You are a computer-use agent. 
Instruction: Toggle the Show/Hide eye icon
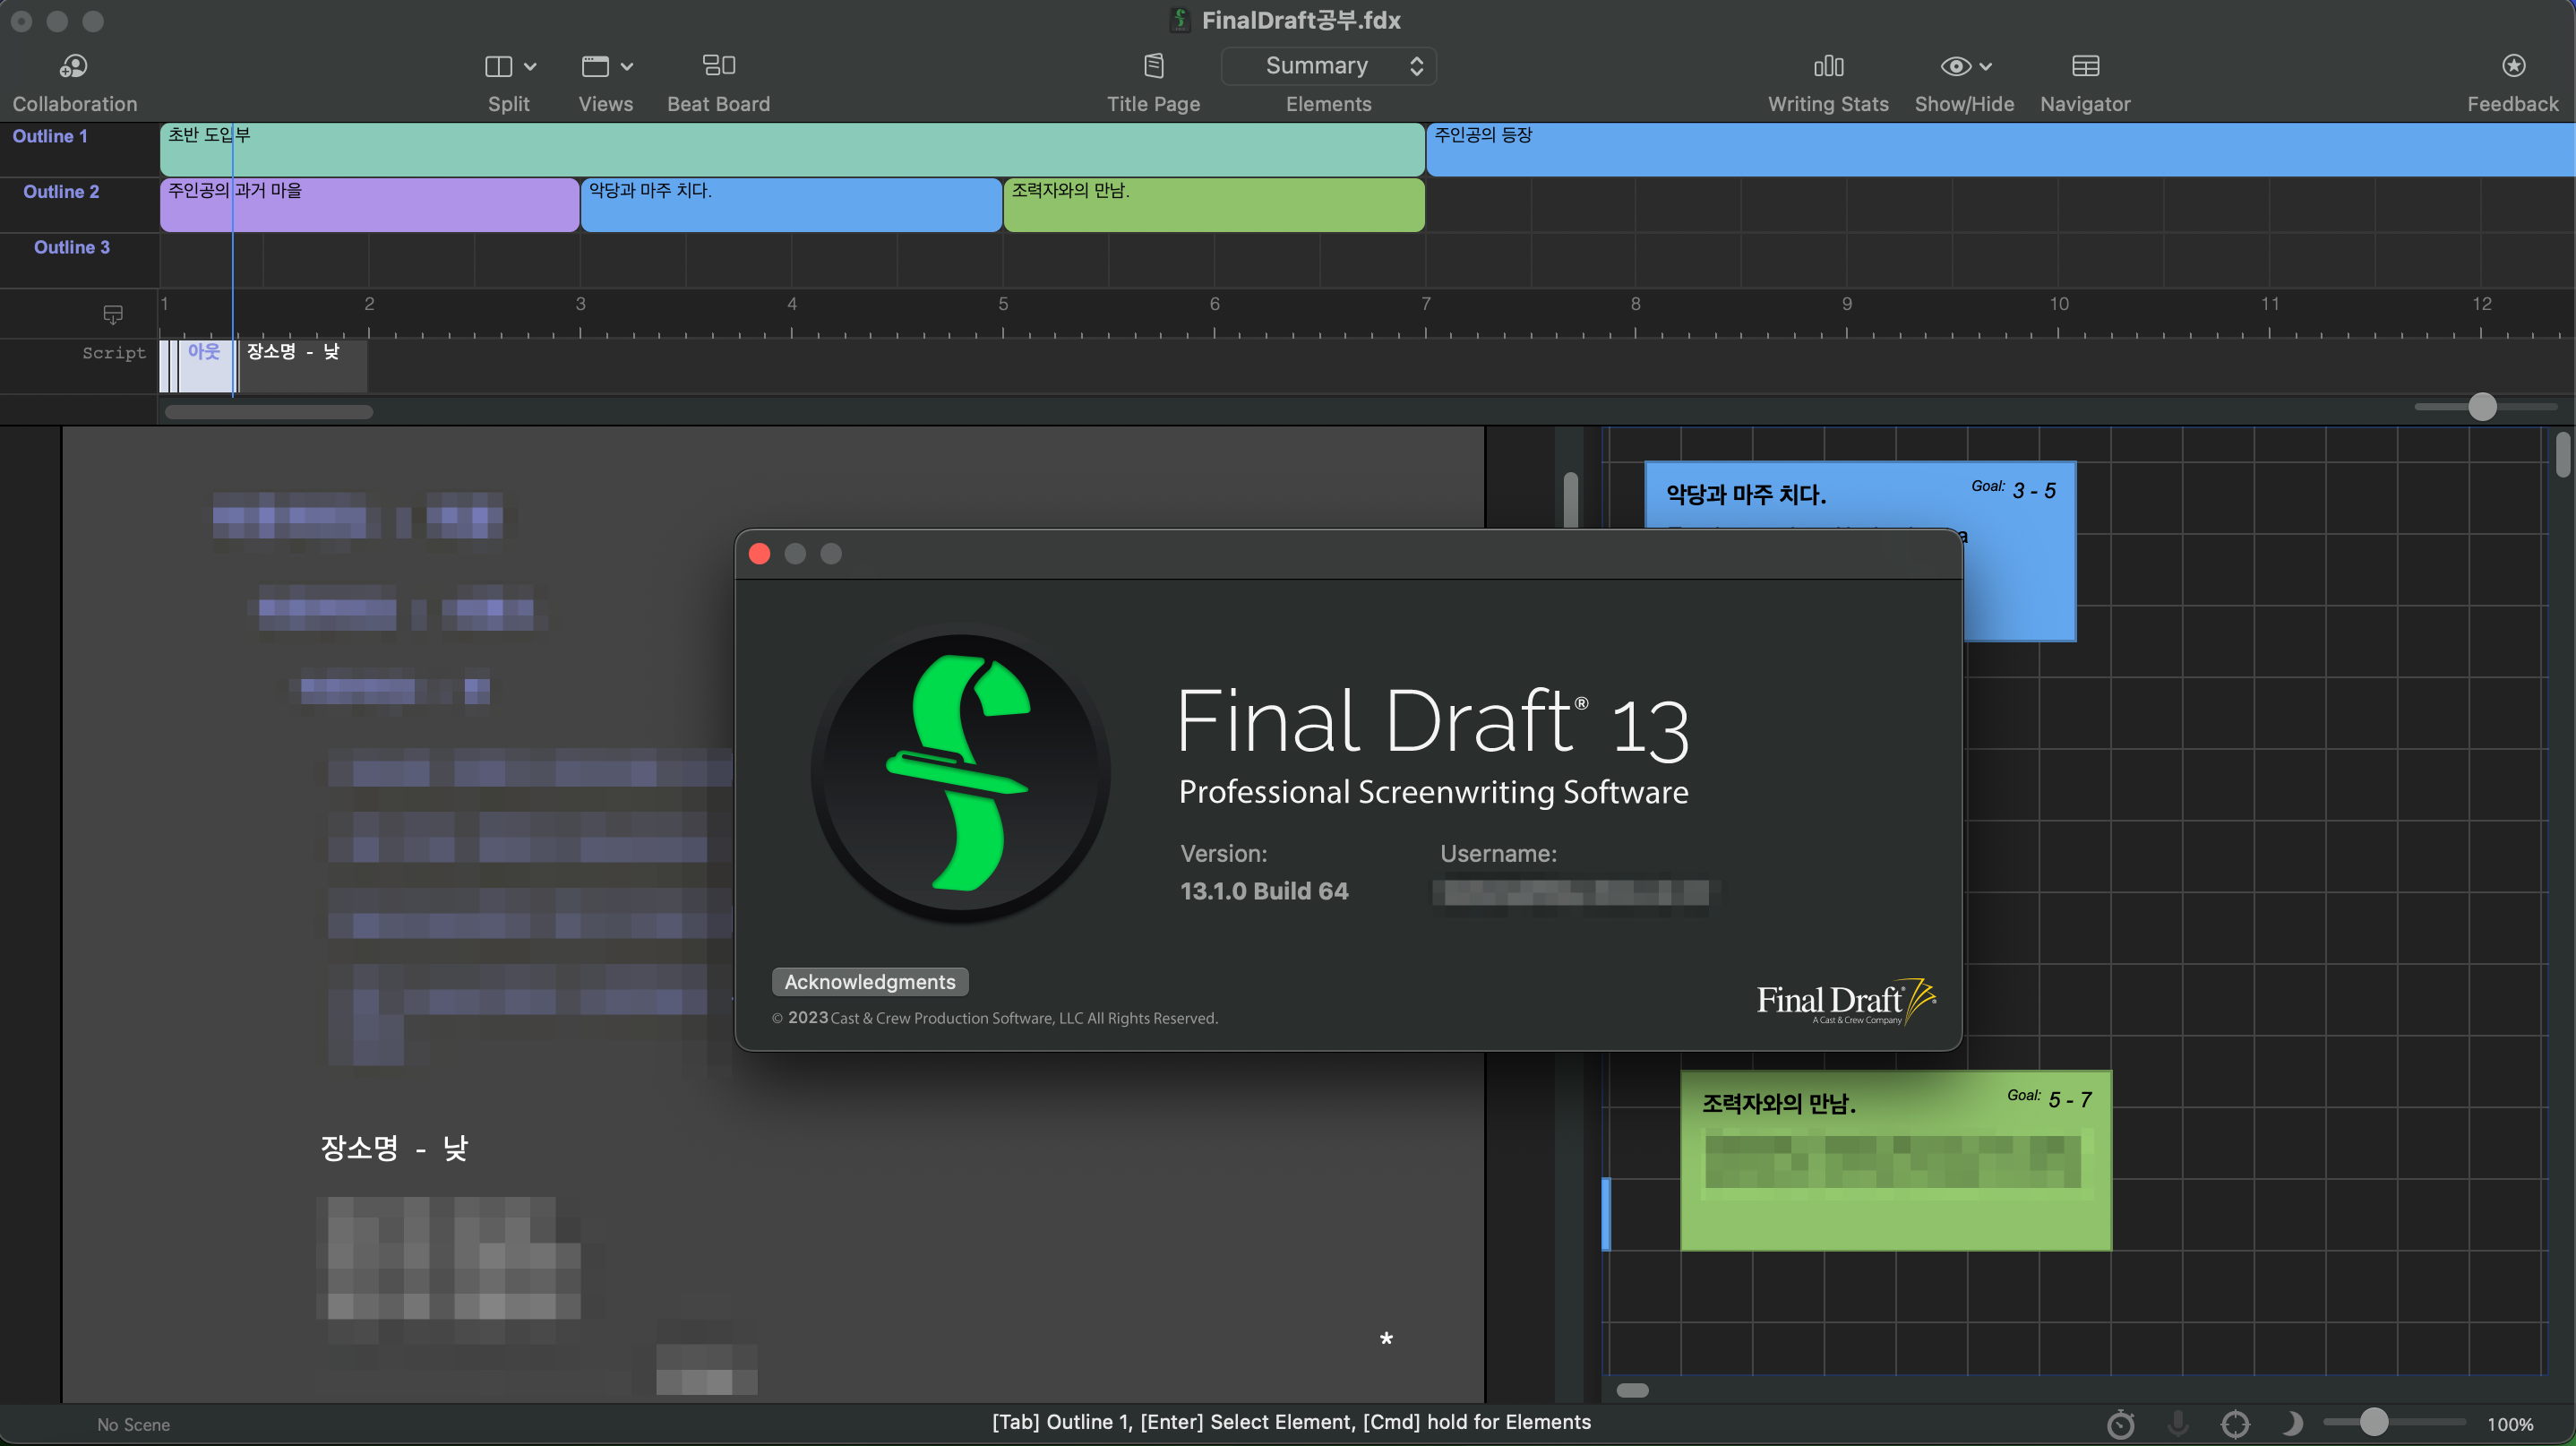(x=1955, y=66)
